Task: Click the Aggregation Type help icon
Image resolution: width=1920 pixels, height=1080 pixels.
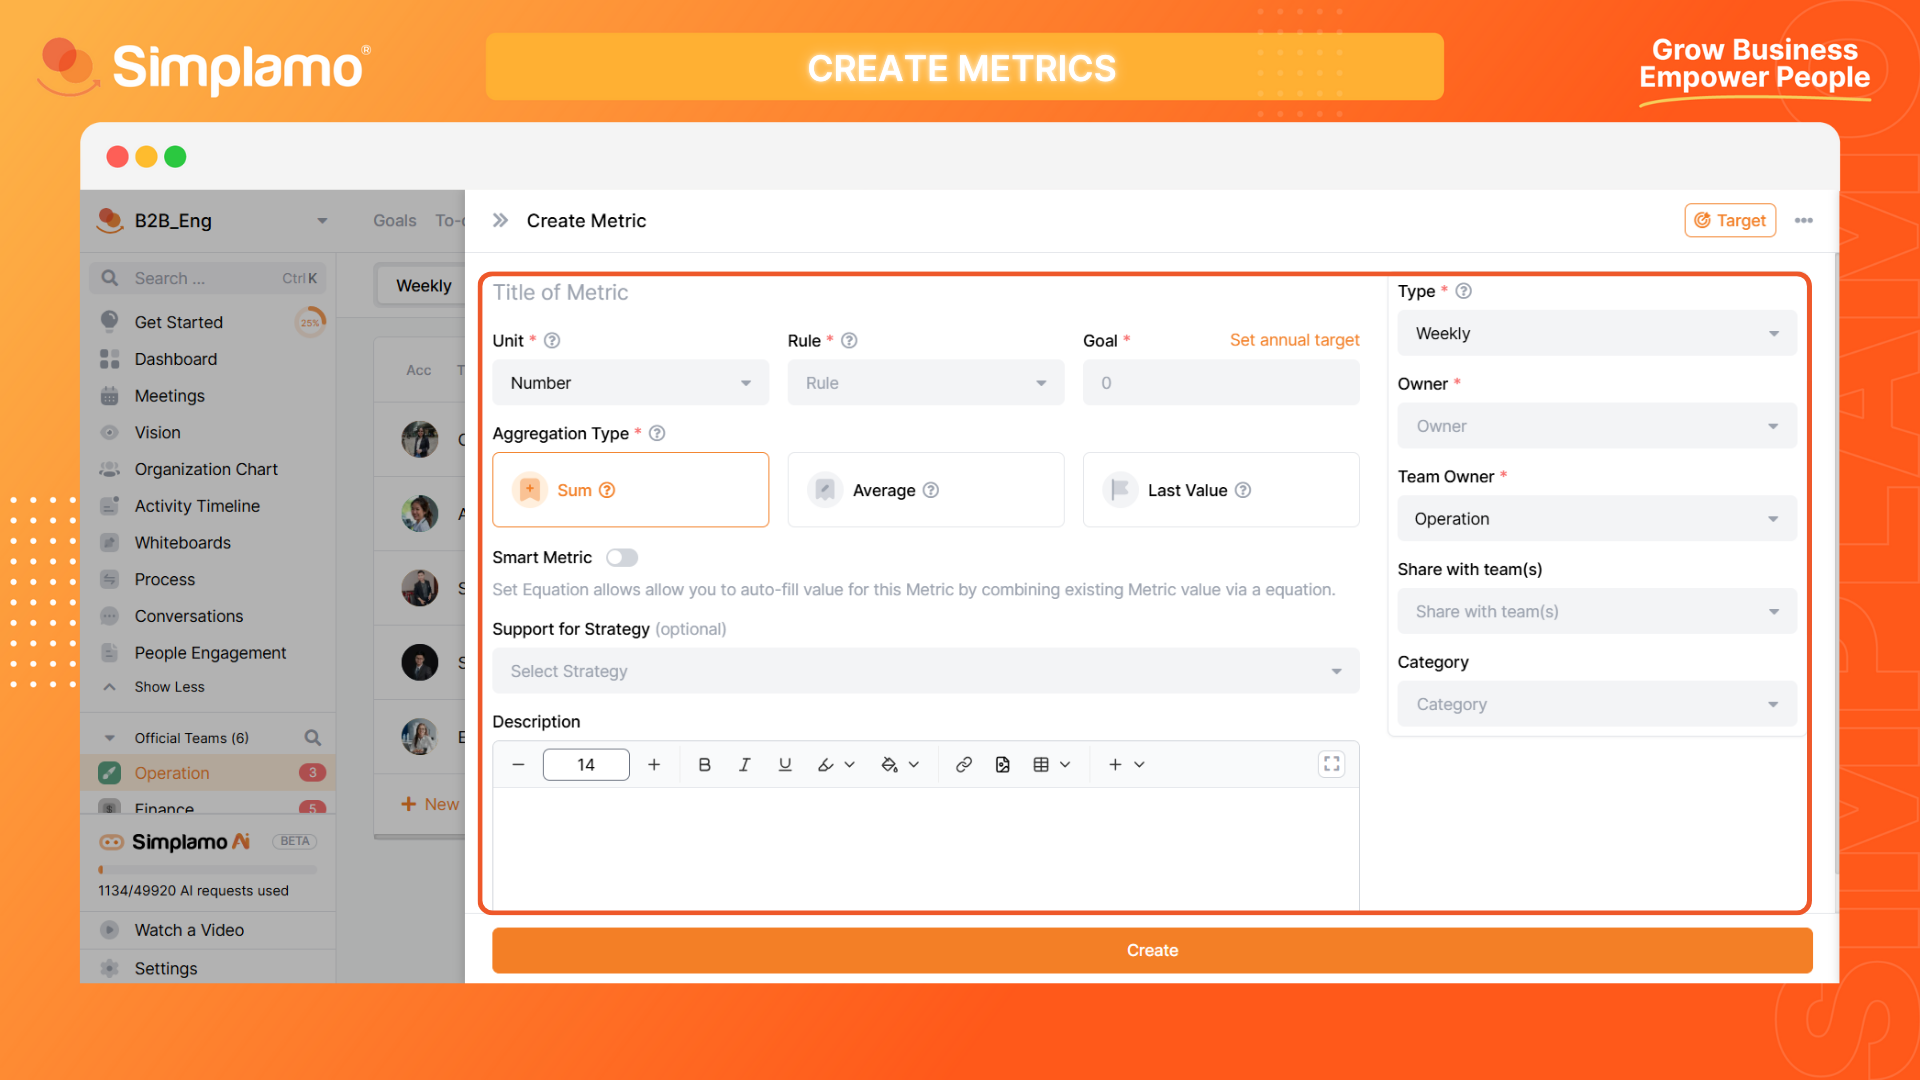Action: 657,433
